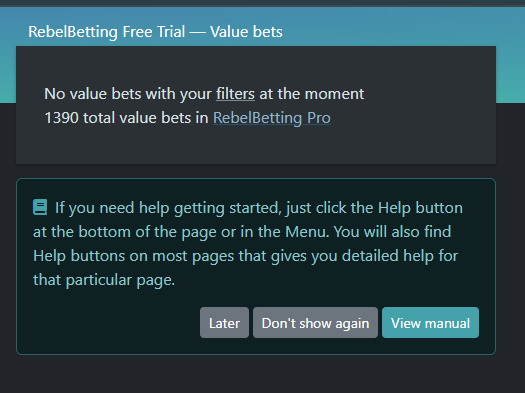Click the 'If you need help' paragraph
The height and width of the screenshot is (393, 525).
coord(248,244)
